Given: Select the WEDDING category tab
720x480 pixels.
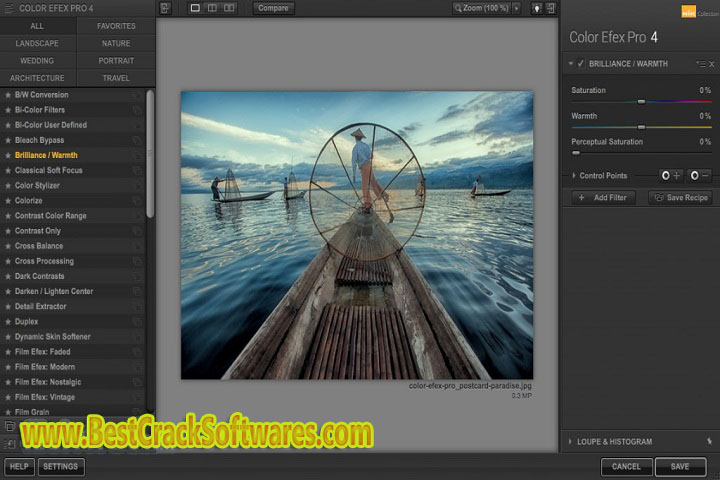Looking at the screenshot, I should point(38,61).
